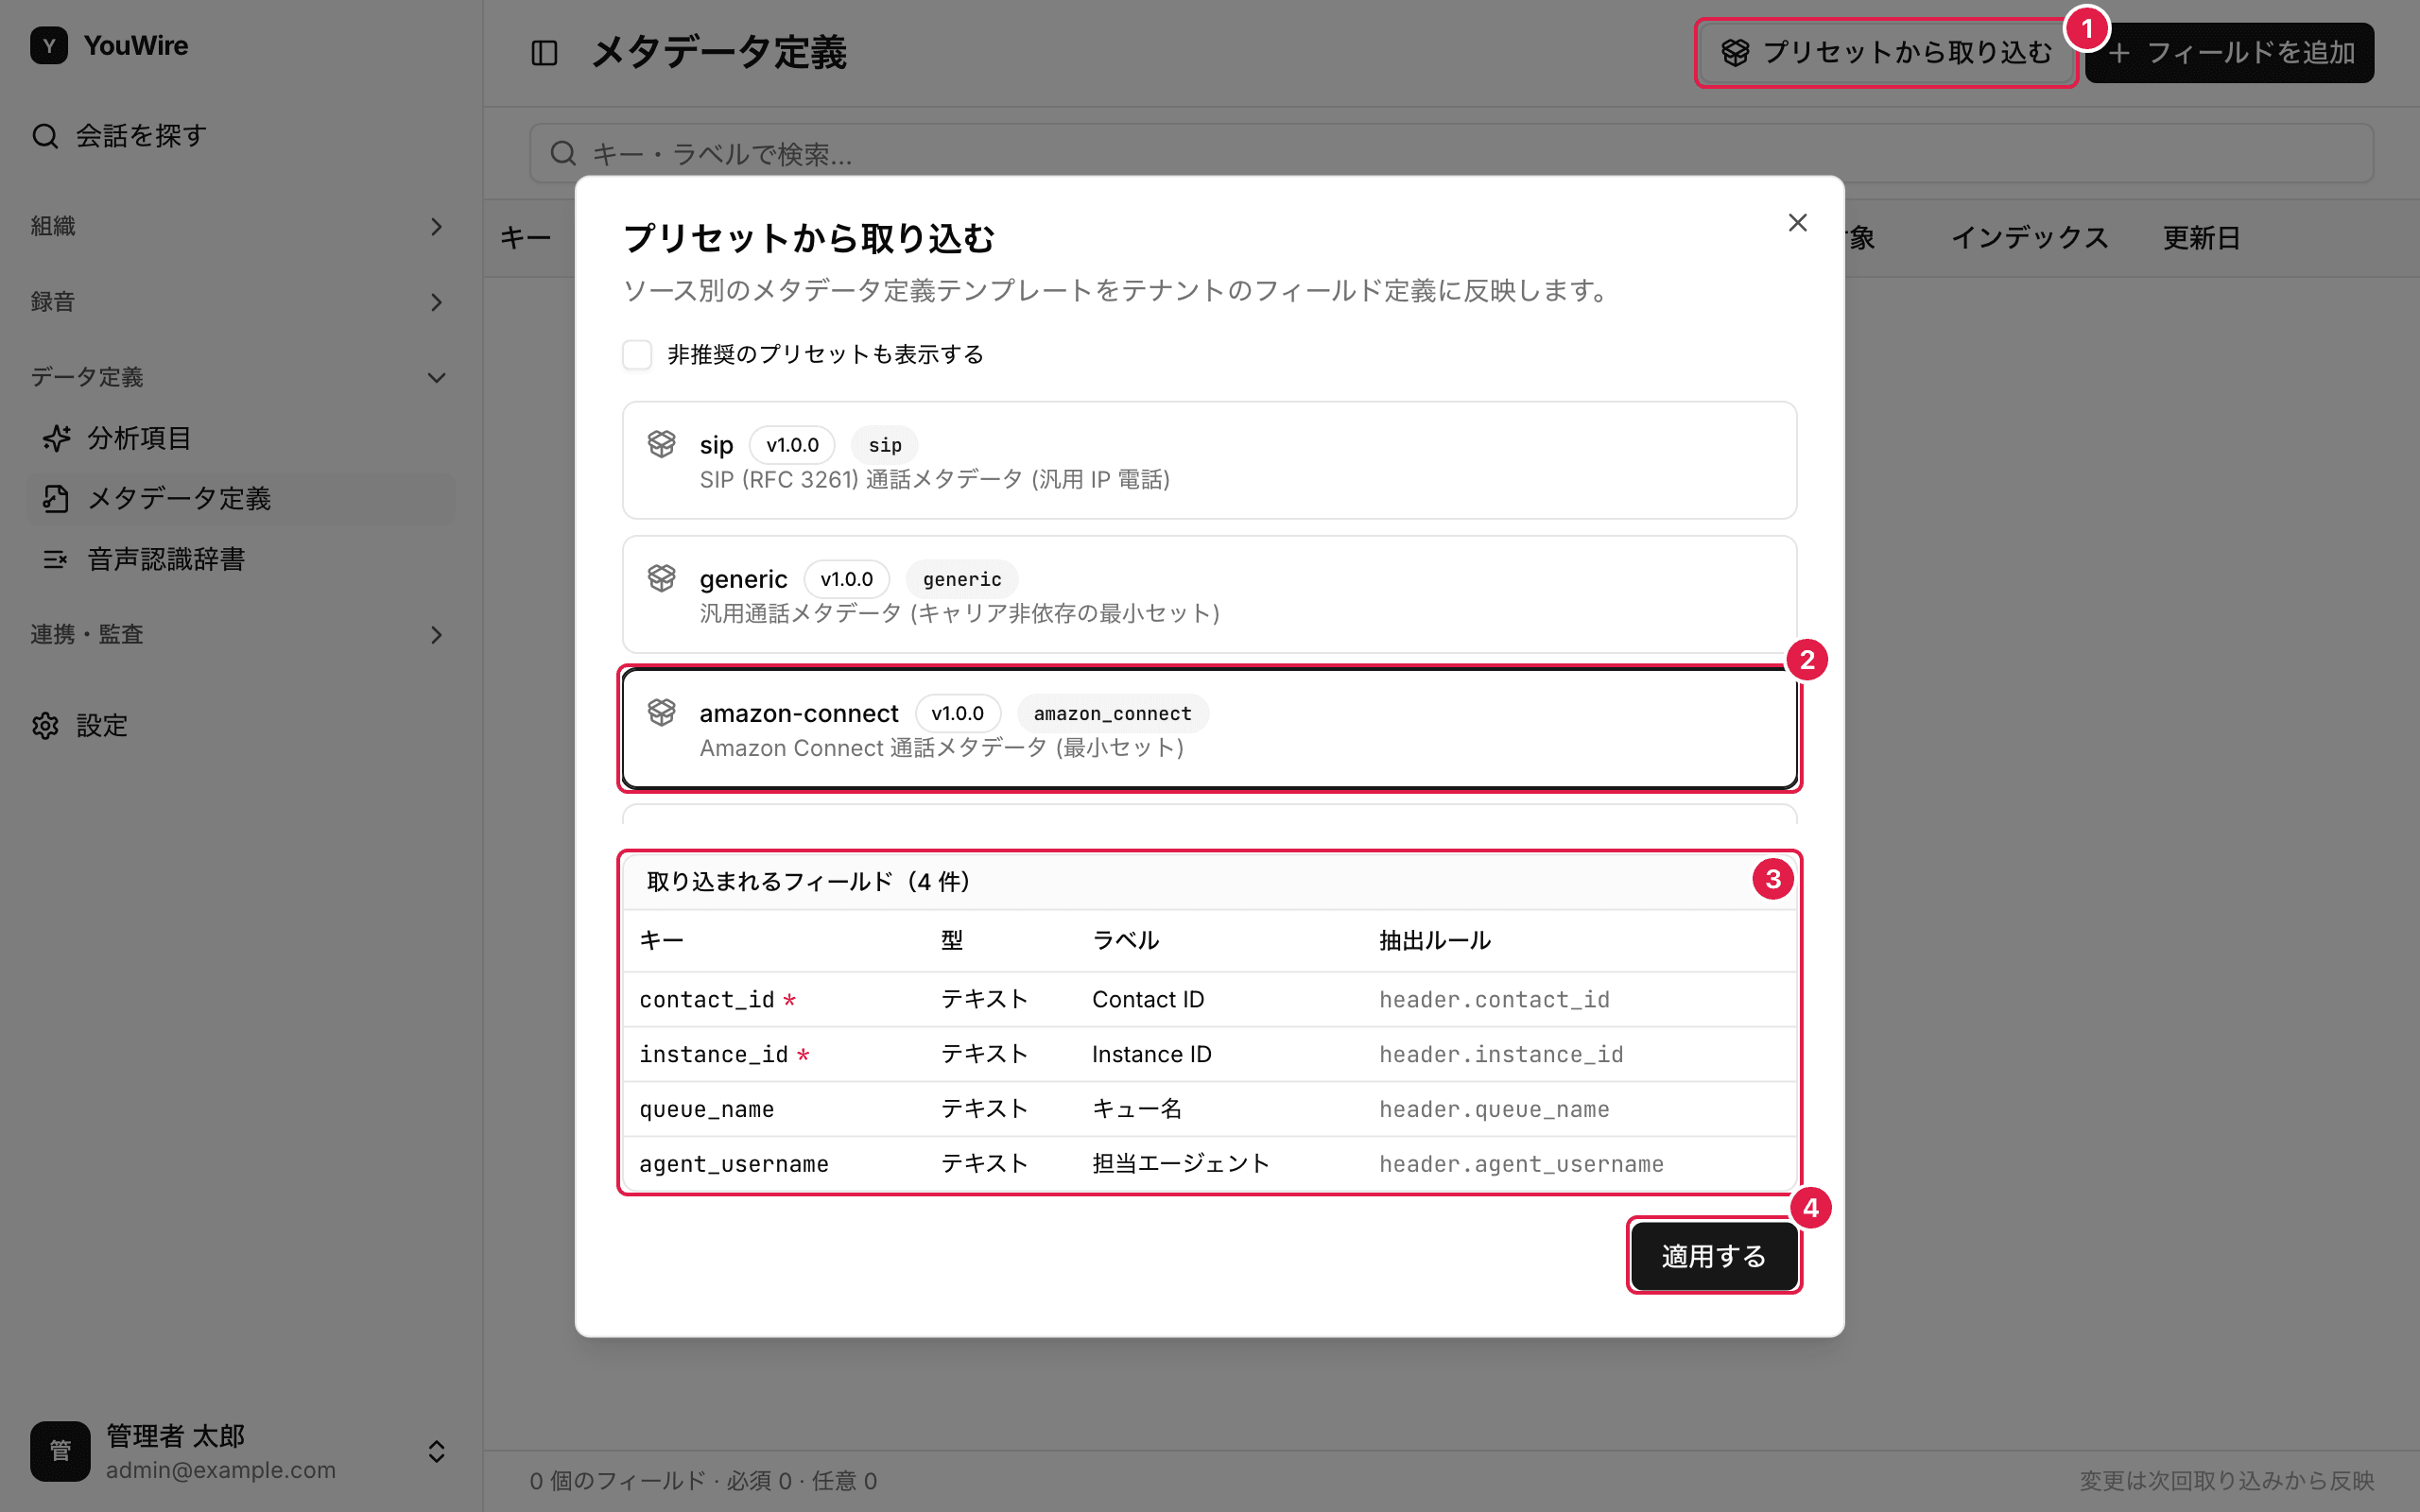Open the メタデータ定義 menu item
Screen dimensions: 2420x1512
(240, 499)
